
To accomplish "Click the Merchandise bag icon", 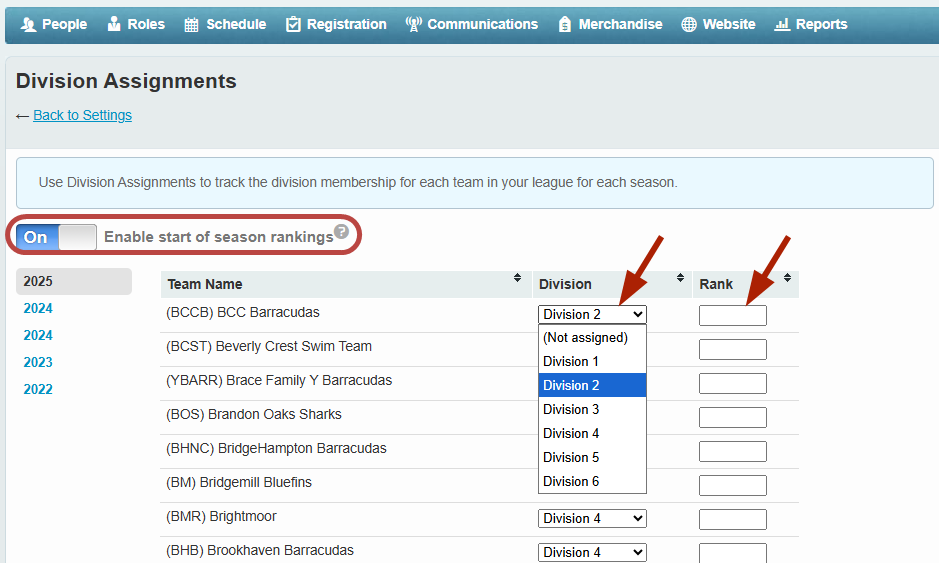I will (565, 24).
